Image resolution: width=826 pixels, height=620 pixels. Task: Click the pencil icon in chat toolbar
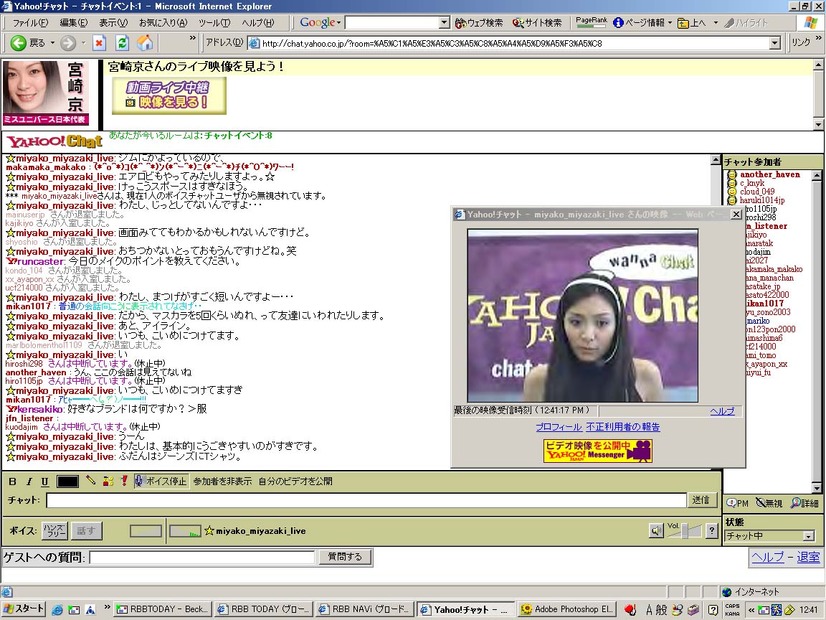(91, 480)
